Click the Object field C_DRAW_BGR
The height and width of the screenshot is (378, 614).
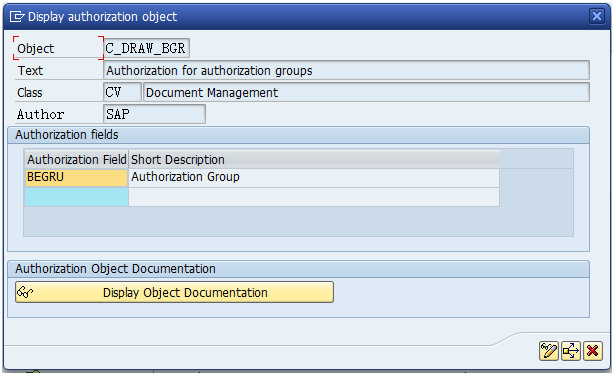tap(146, 48)
